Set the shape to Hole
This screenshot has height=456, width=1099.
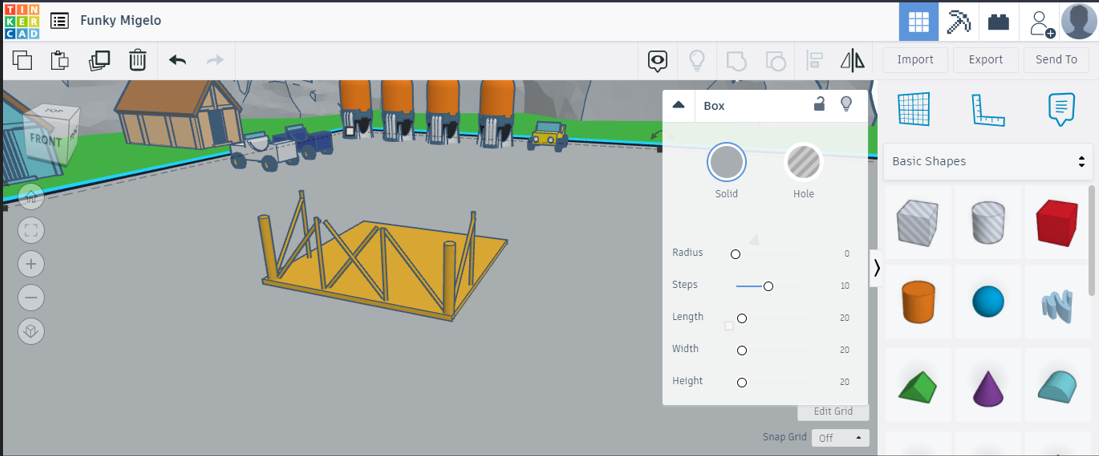[x=803, y=163]
